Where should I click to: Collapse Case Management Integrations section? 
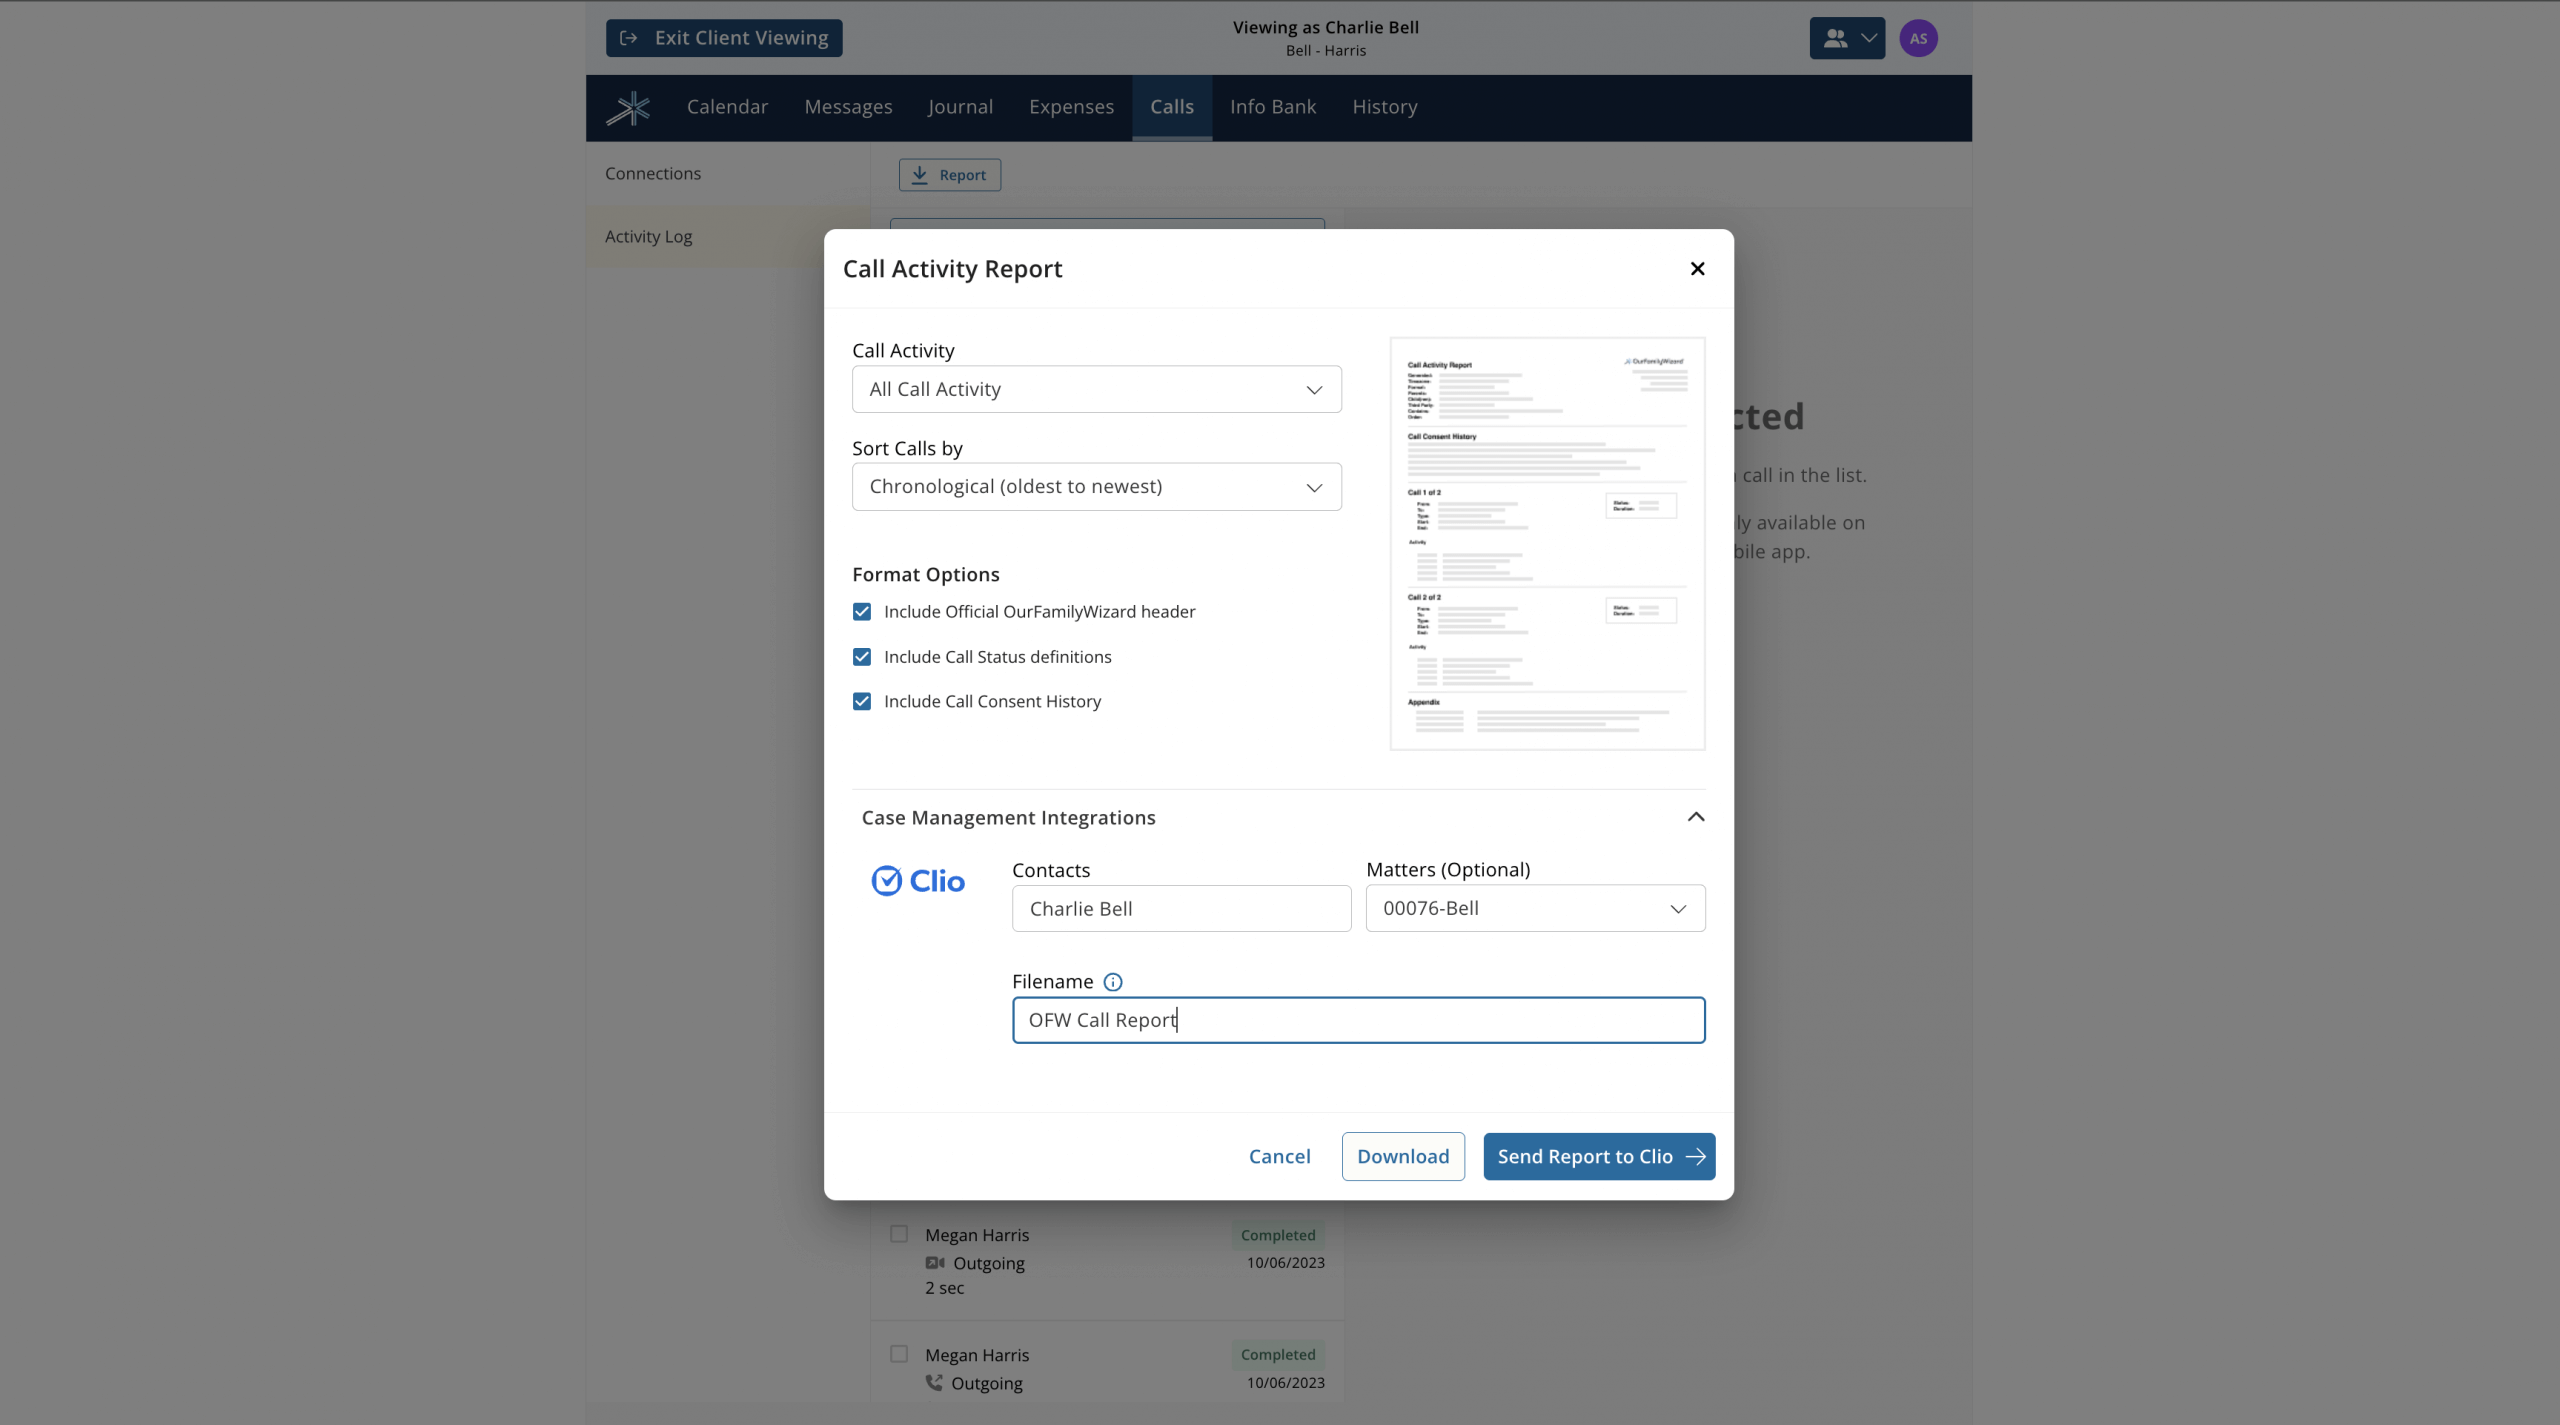[x=1695, y=818]
